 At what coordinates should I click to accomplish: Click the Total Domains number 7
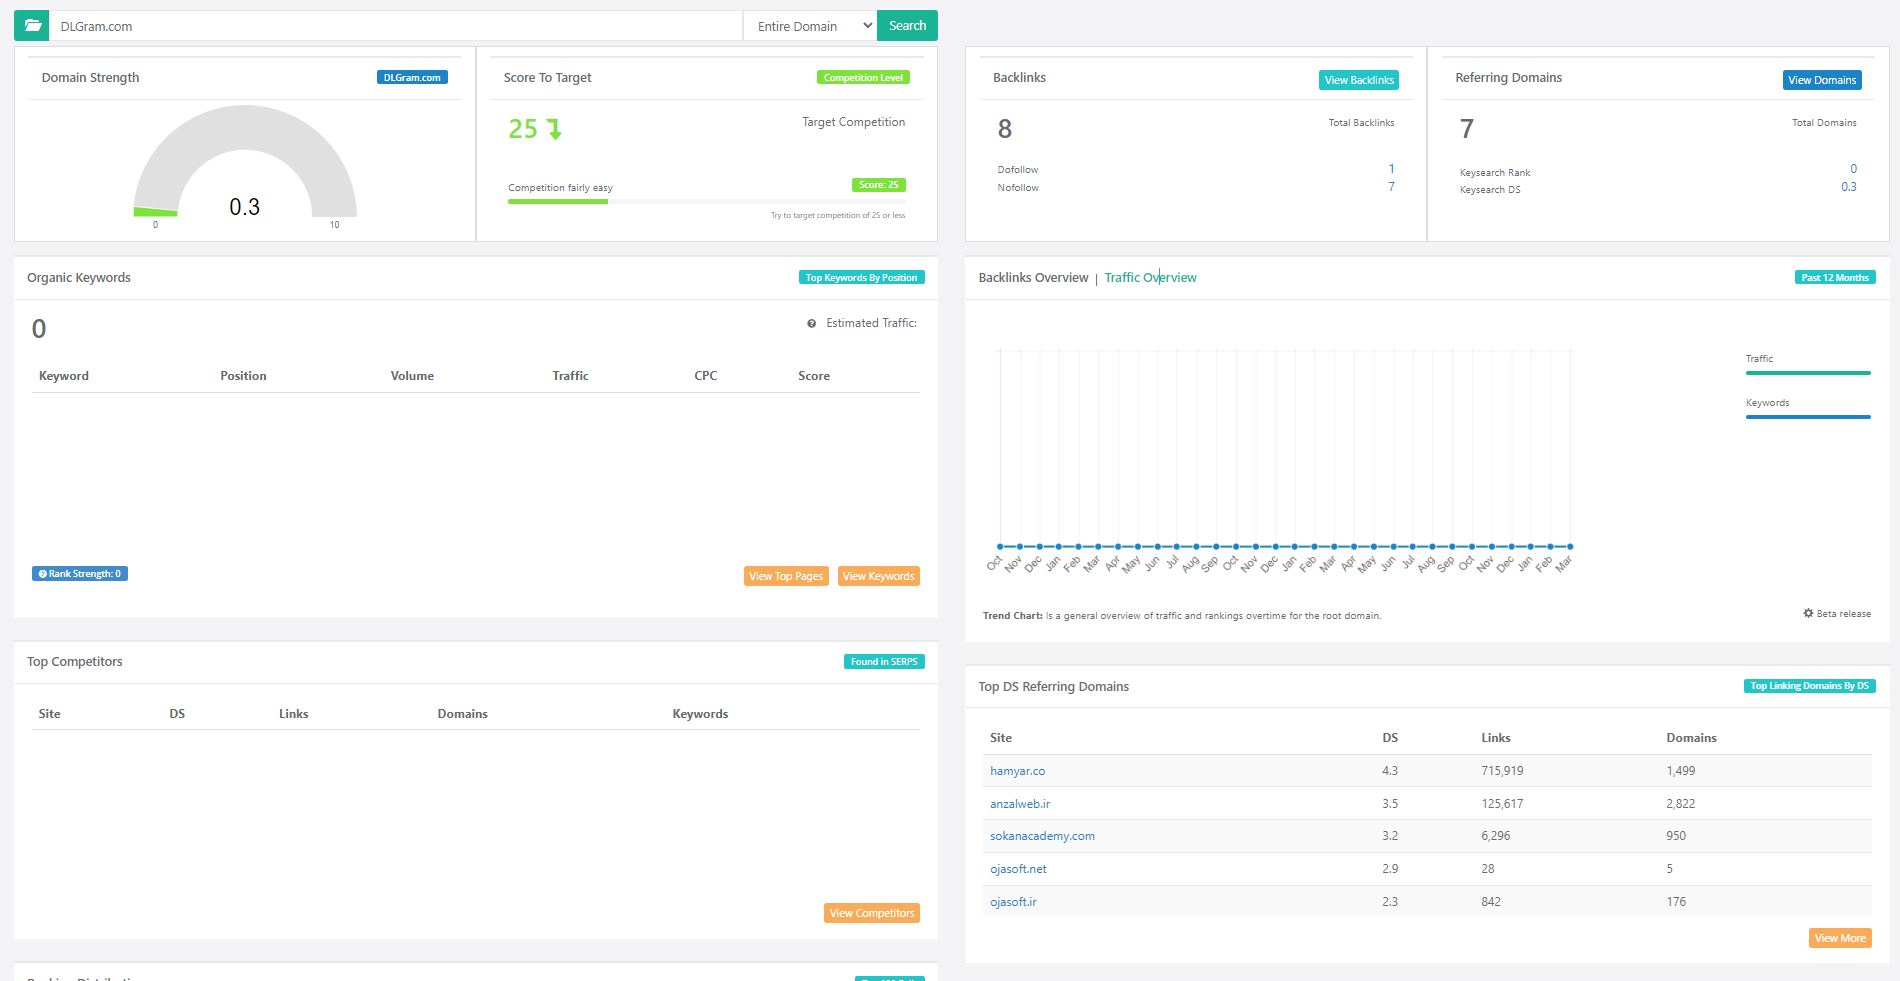point(1467,129)
